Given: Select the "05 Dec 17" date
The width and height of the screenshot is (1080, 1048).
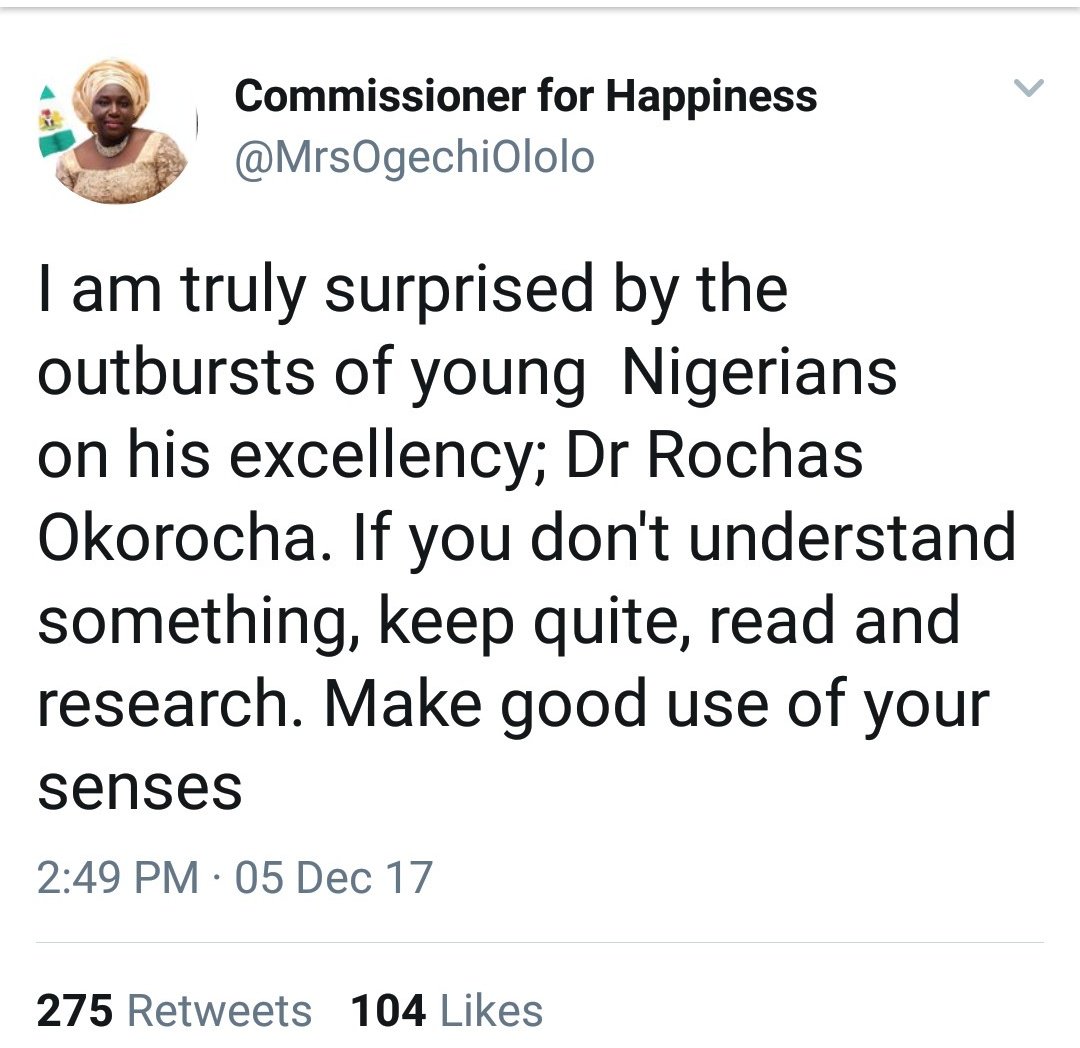Looking at the screenshot, I should point(333,878).
